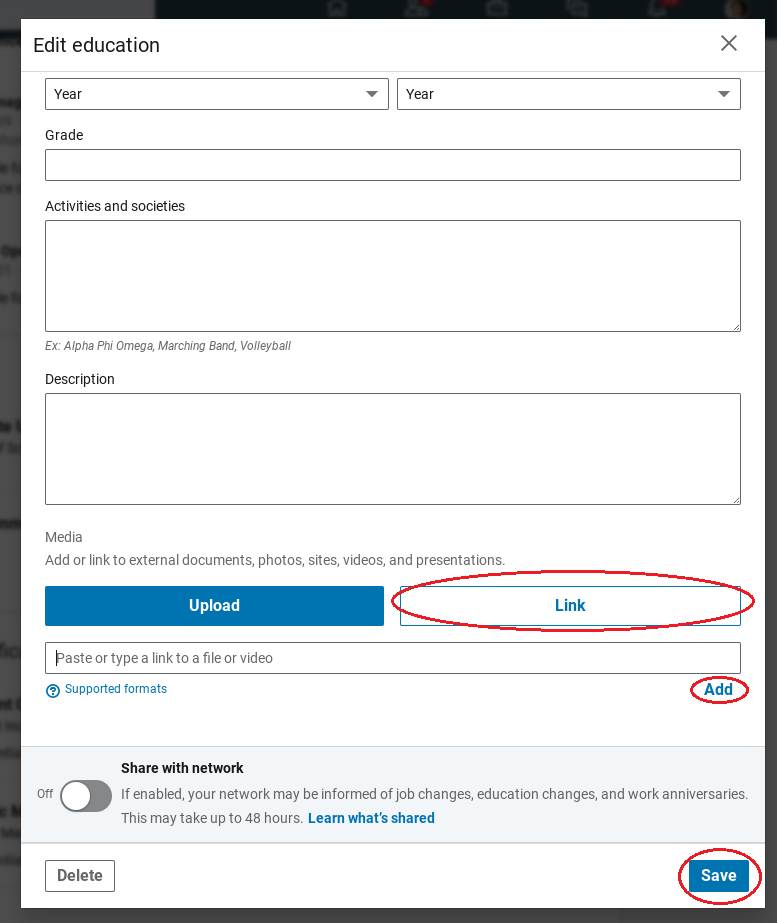Delete this education entry
This screenshot has height=923, width=777.
pyautogui.click(x=80, y=876)
